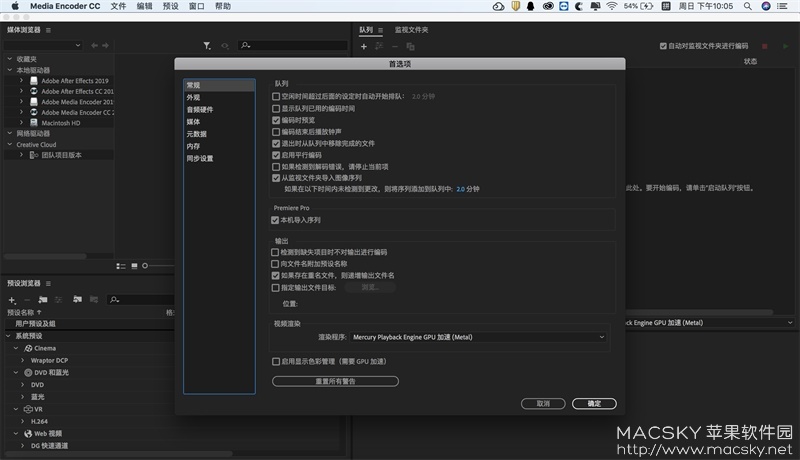This screenshot has height=460, width=800.
Task: Click the delete preset minus icon
Action: (x=28, y=300)
